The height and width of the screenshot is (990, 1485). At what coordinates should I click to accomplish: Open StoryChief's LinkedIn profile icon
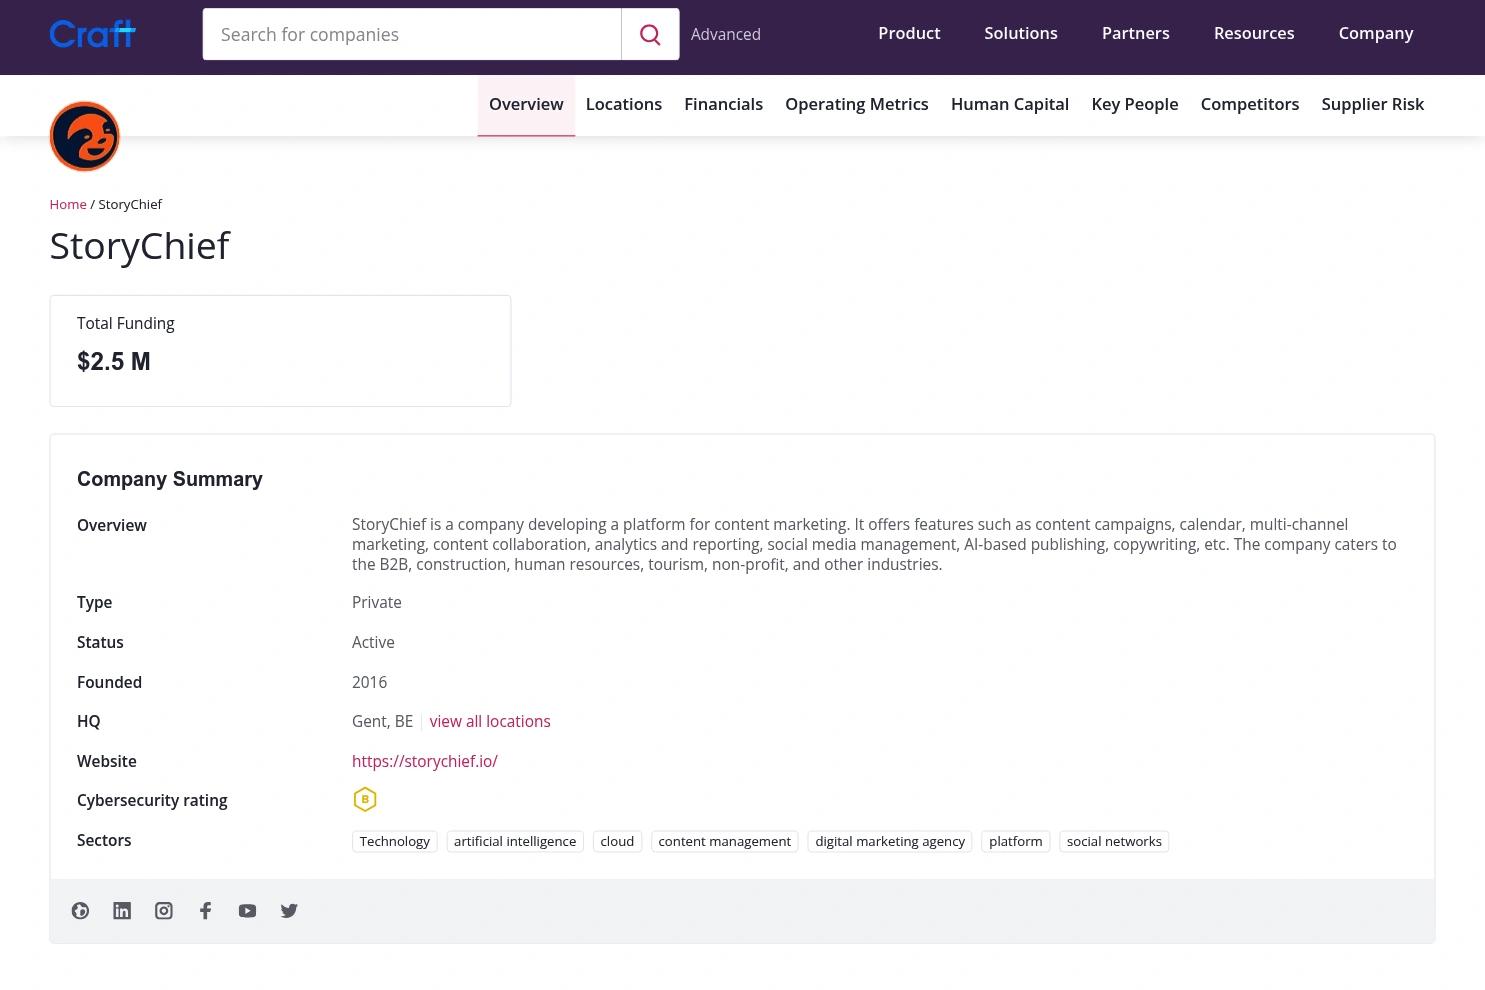pos(122,910)
